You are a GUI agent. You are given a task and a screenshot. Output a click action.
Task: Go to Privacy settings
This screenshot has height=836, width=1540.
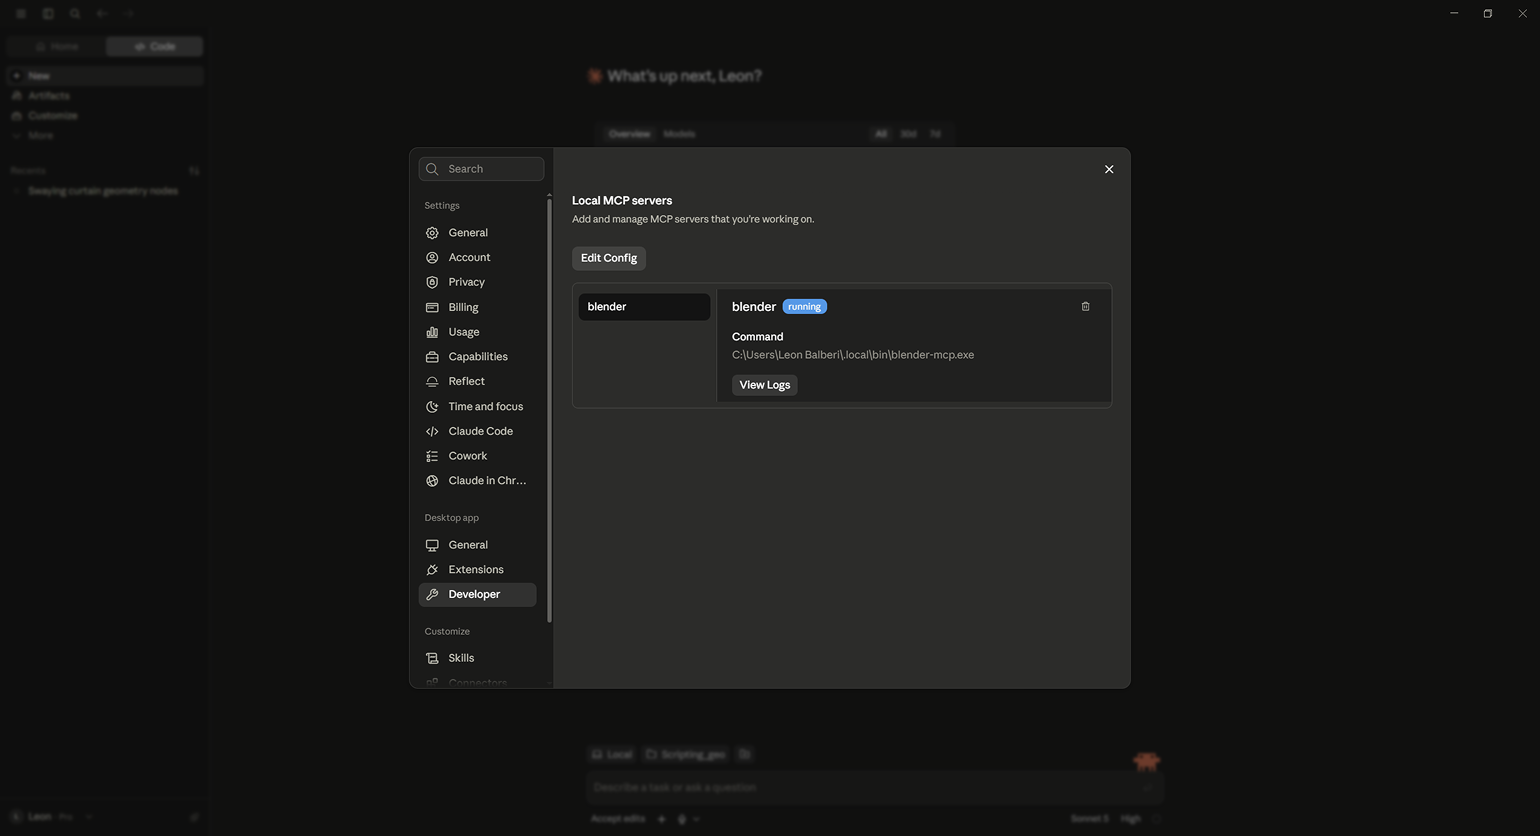coord(478,282)
